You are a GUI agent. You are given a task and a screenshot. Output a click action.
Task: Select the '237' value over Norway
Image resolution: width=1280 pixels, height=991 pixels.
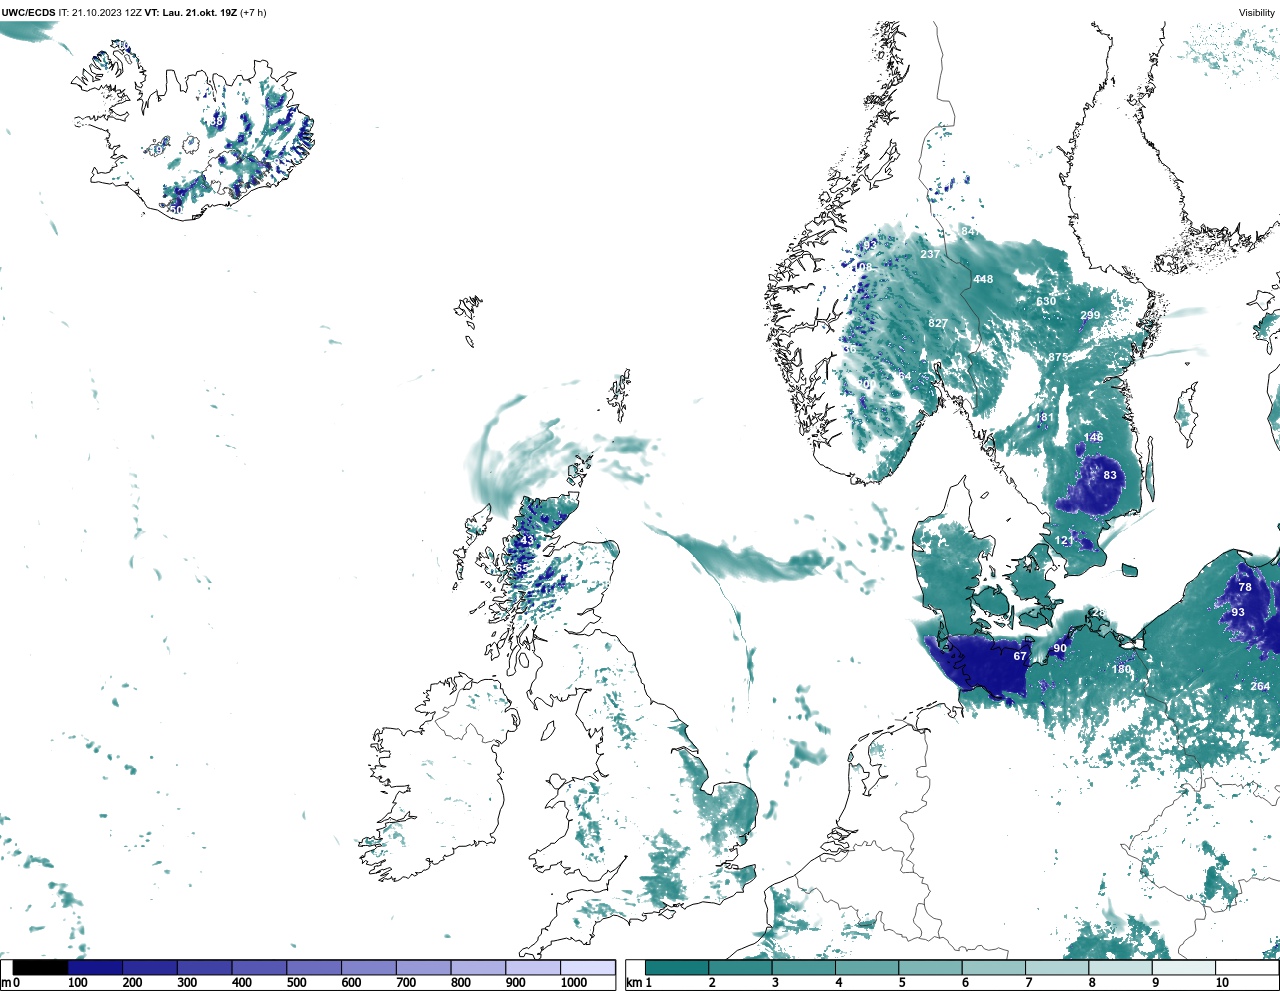930,254
